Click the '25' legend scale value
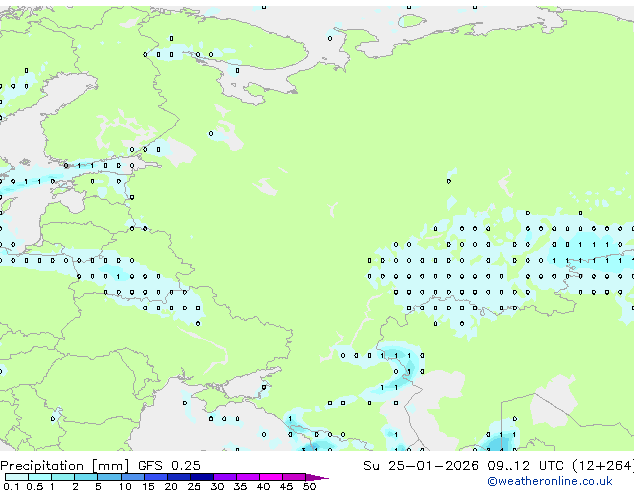The width and height of the screenshot is (634, 490). point(194,486)
